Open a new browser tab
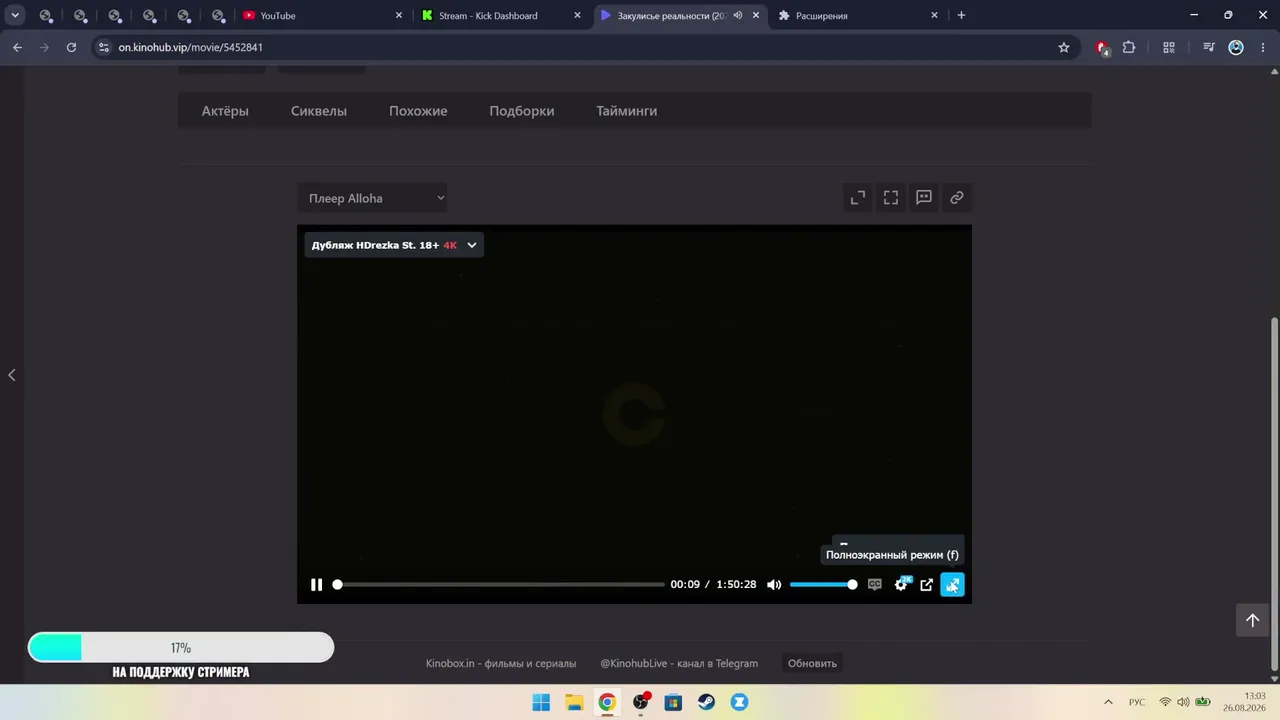Image resolution: width=1280 pixels, height=720 pixels. point(961,15)
